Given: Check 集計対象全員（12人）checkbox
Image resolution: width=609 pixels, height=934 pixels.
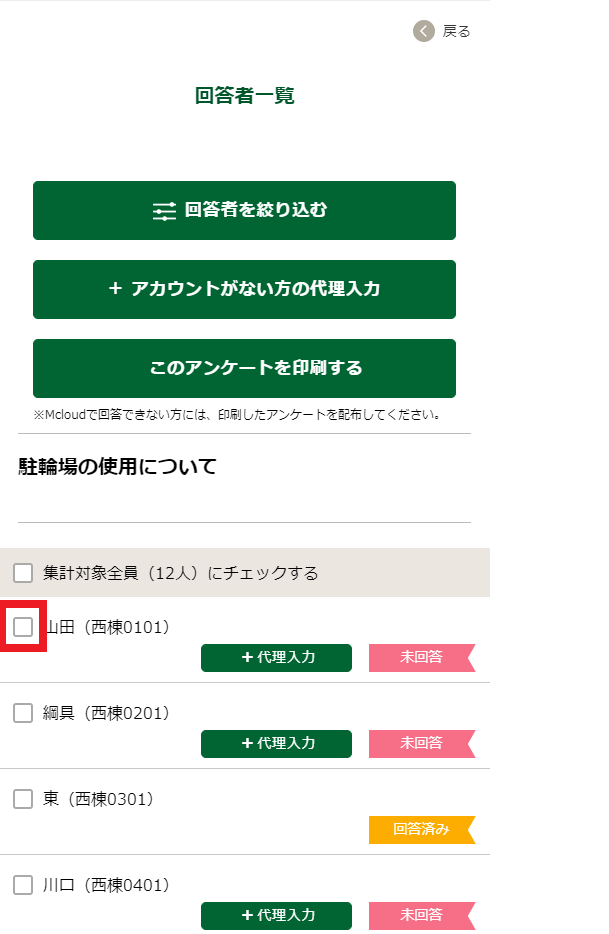Looking at the screenshot, I should click(x=23, y=573).
